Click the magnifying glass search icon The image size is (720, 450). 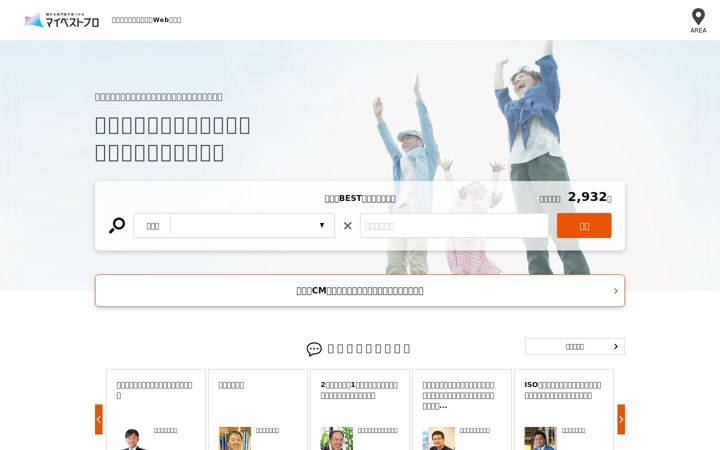click(x=117, y=225)
